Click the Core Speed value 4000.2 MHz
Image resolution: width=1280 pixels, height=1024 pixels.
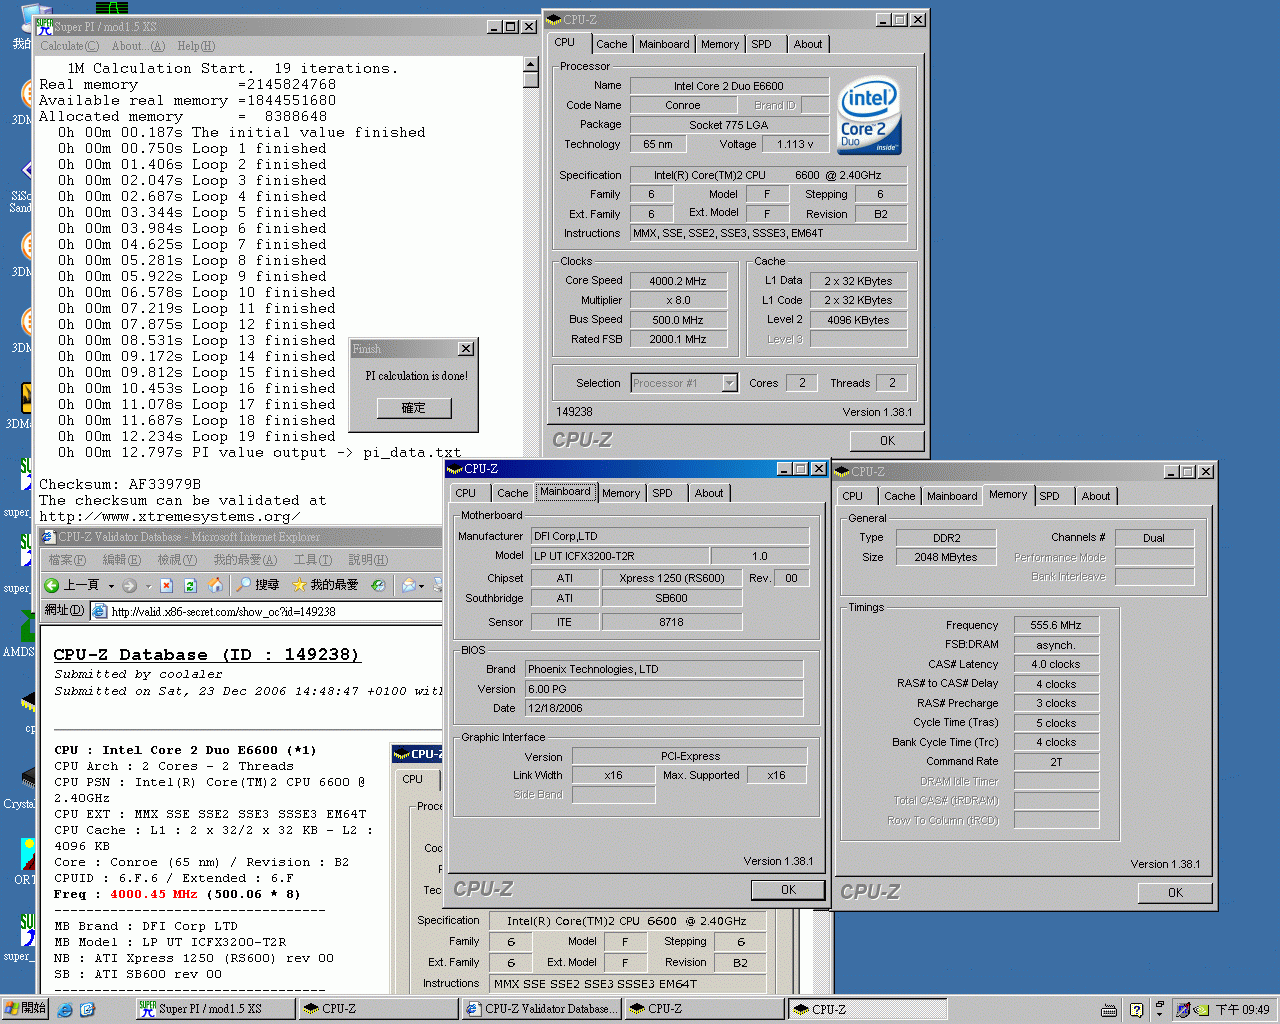[x=677, y=281]
